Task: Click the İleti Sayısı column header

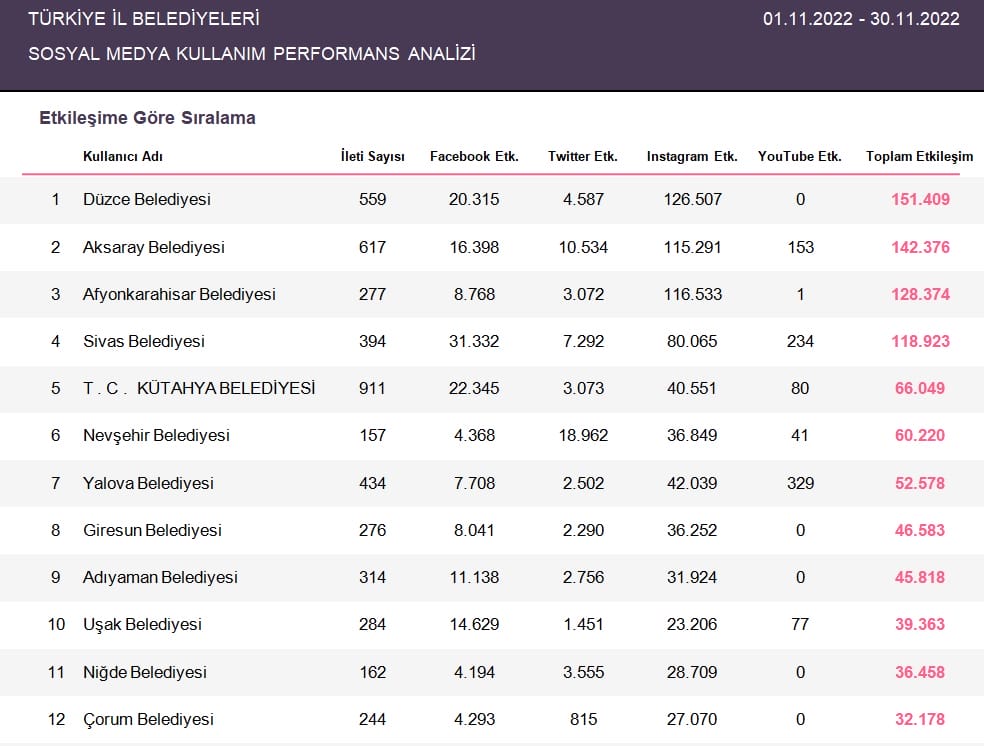Action: click(x=373, y=156)
